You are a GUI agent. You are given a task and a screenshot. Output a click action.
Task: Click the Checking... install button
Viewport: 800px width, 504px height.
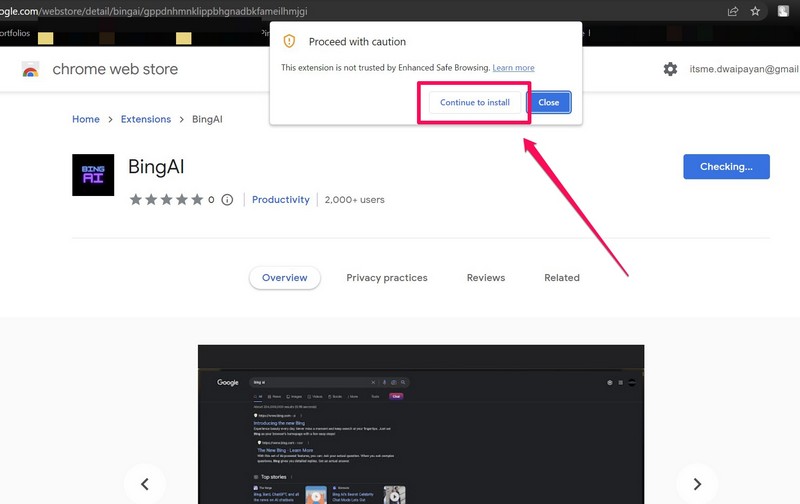click(x=726, y=167)
